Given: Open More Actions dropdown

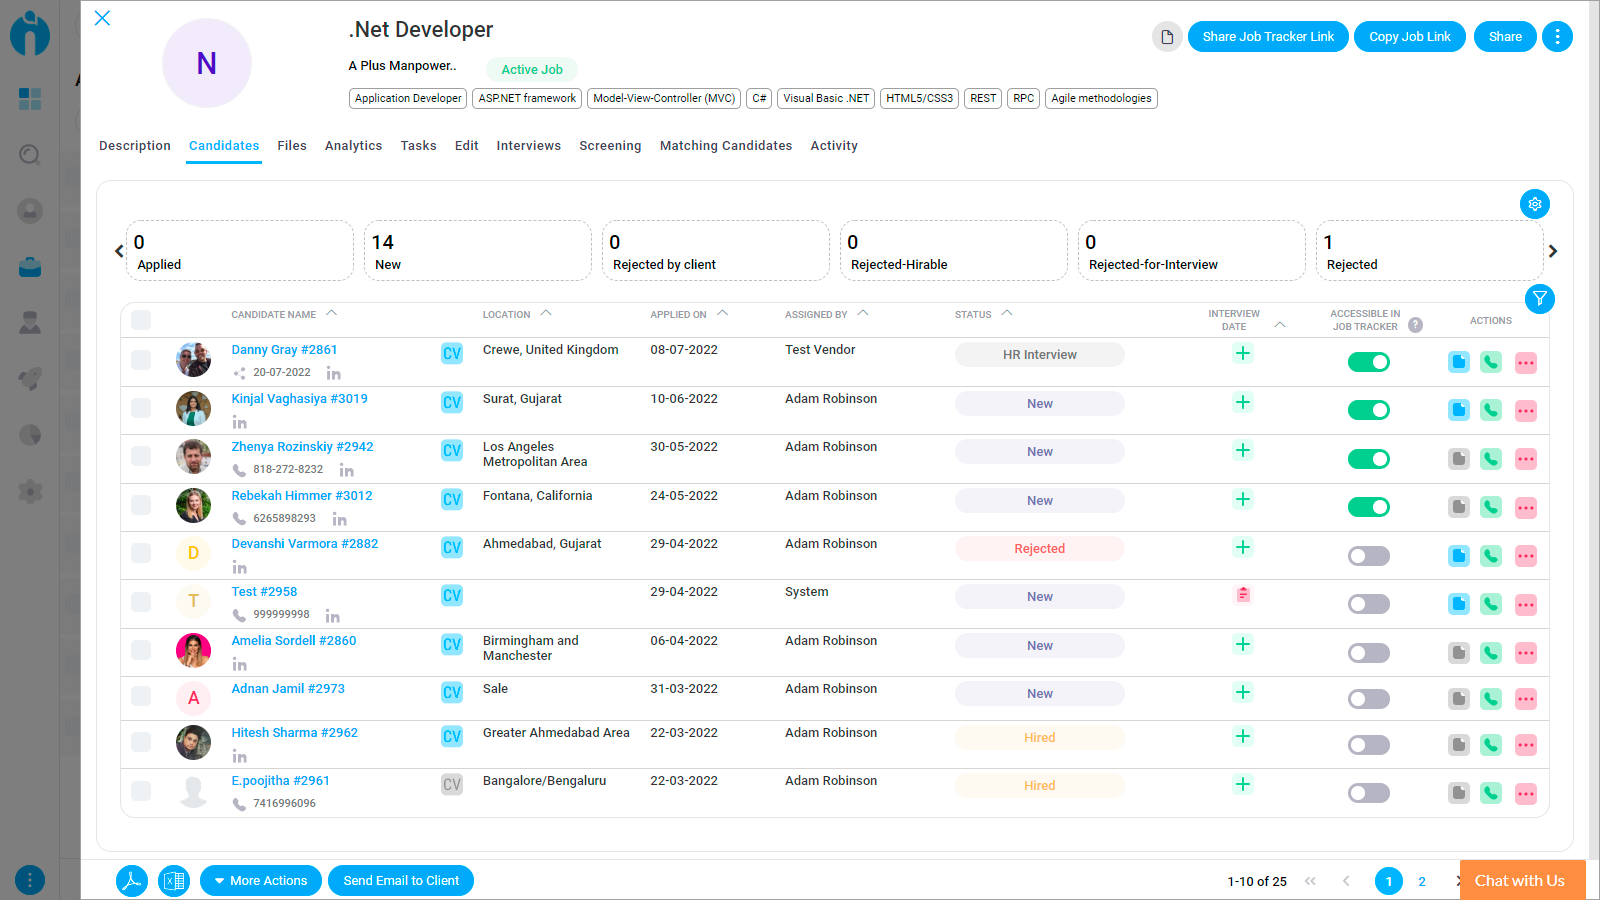Looking at the screenshot, I should 261,881.
